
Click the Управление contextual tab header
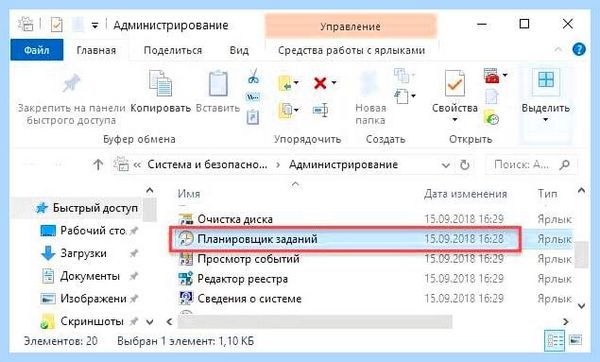[351, 26]
